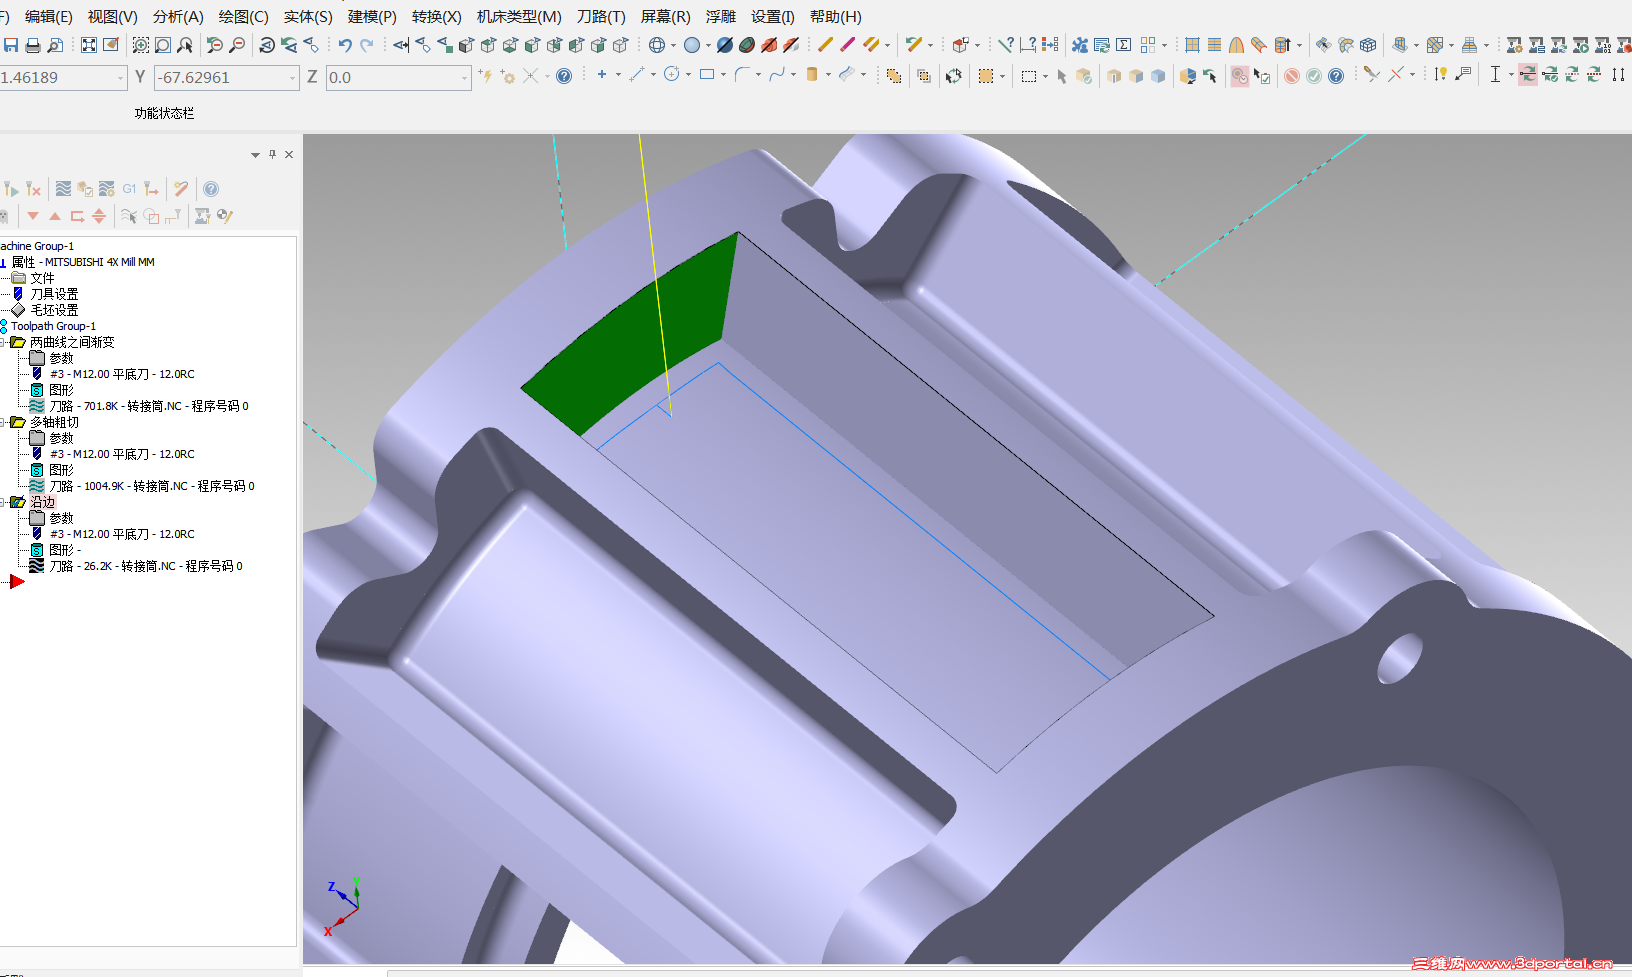
Task: Click the Print icon
Action: coord(33,45)
